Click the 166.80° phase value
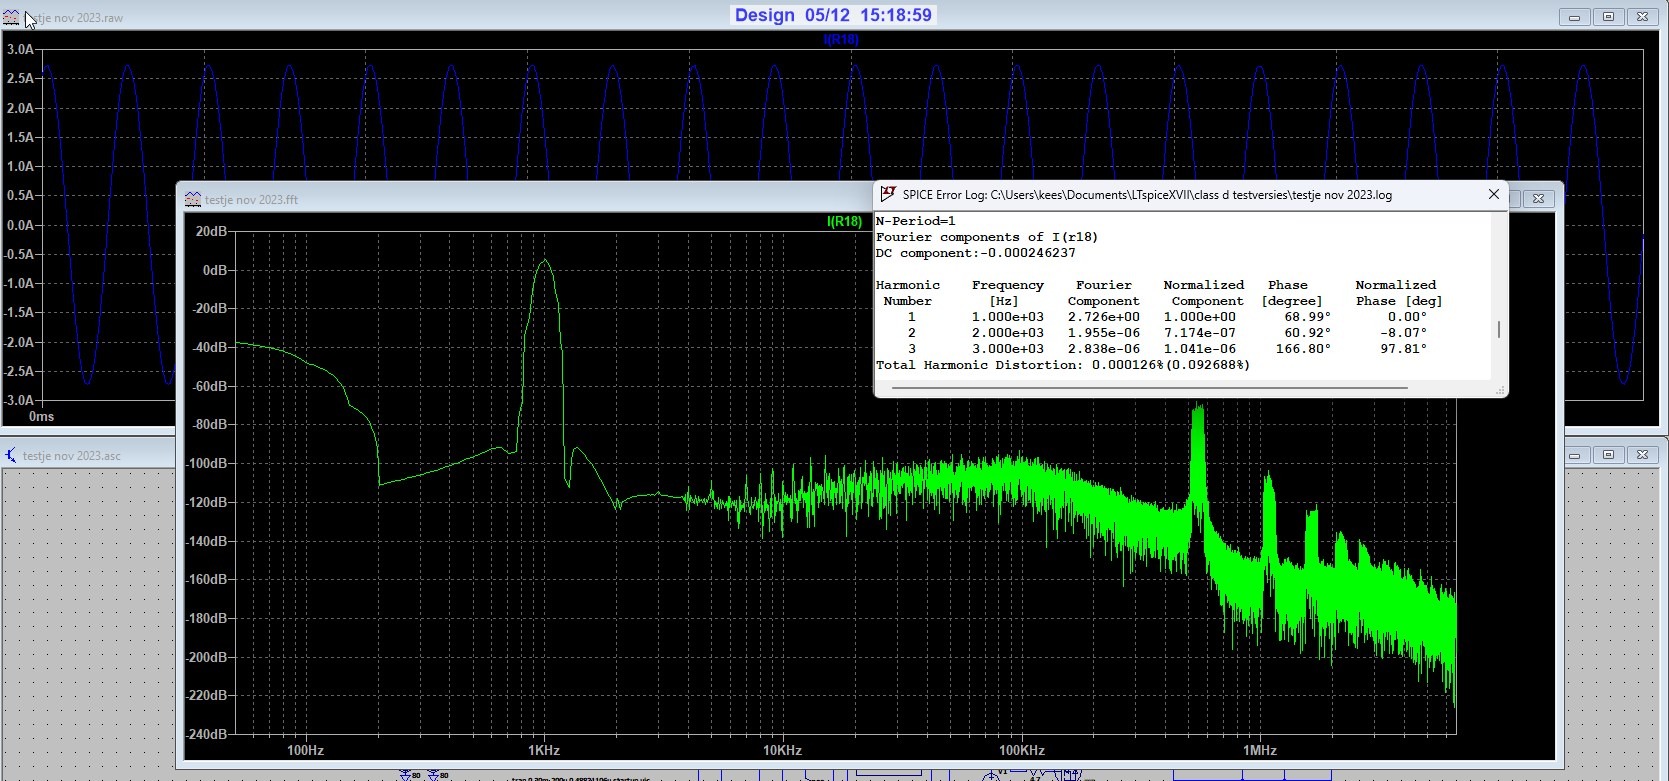 (1304, 349)
